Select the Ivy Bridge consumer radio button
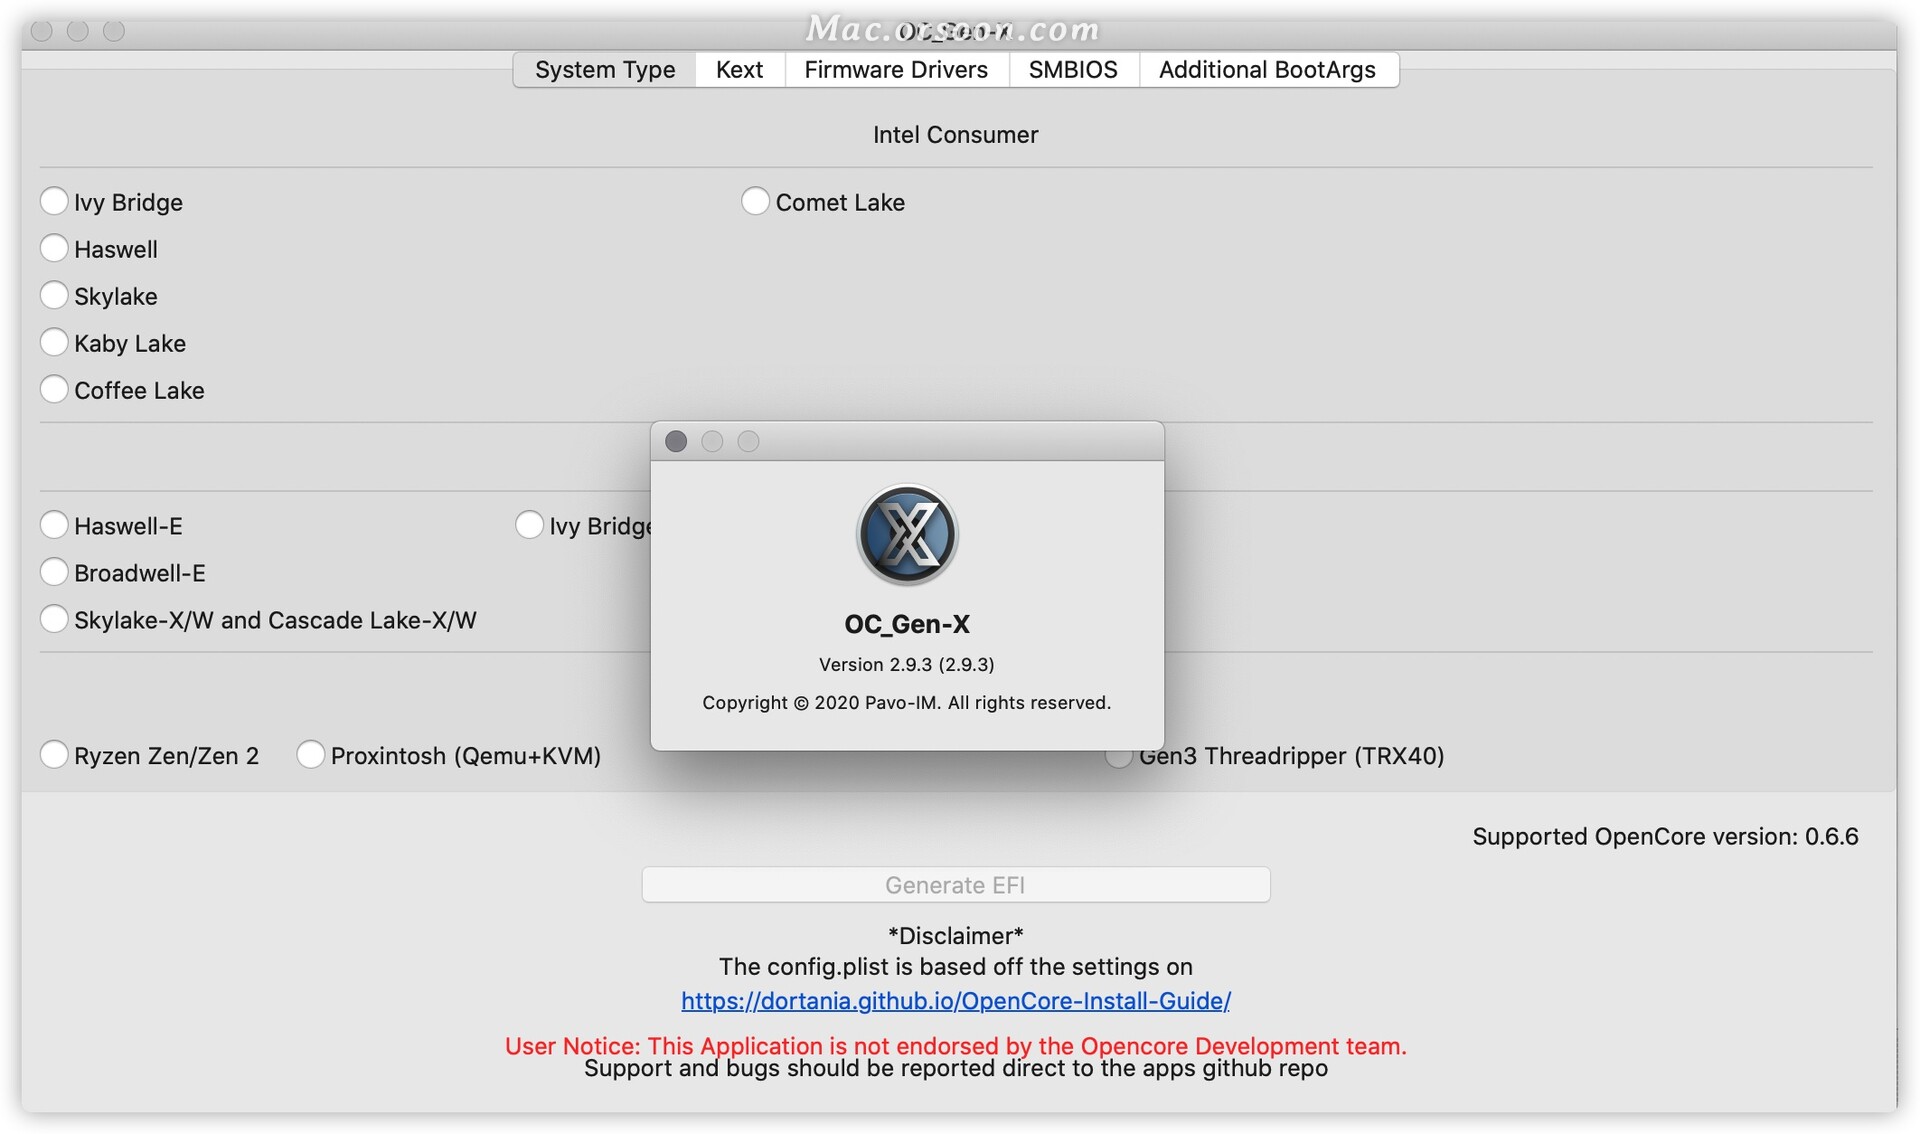 (x=54, y=201)
